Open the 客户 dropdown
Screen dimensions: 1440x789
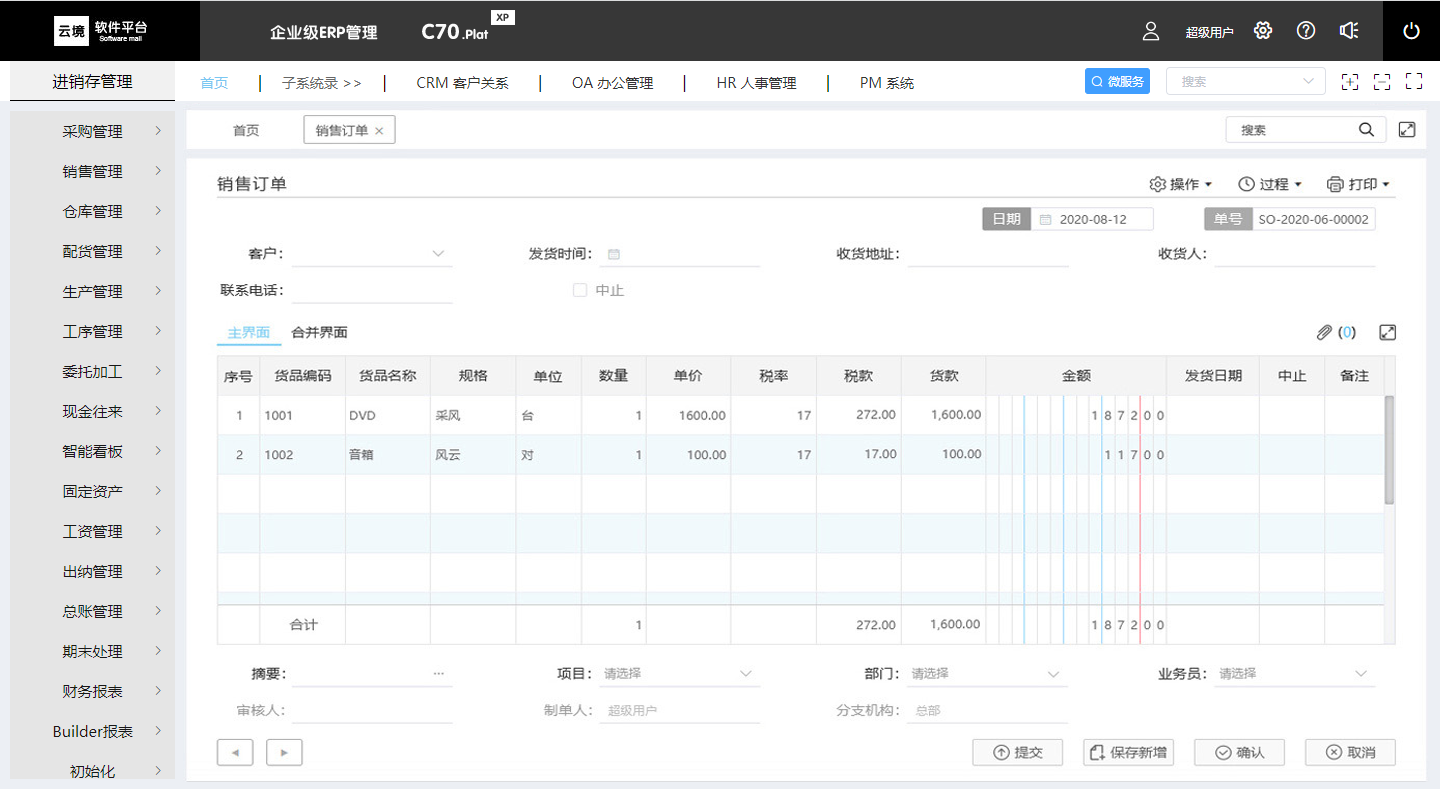coord(372,254)
